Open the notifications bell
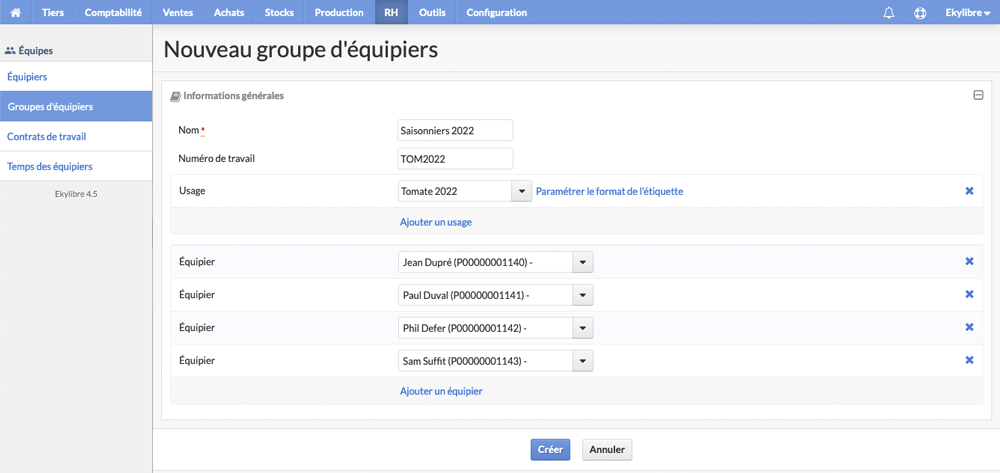This screenshot has width=1000, height=473. tap(888, 13)
